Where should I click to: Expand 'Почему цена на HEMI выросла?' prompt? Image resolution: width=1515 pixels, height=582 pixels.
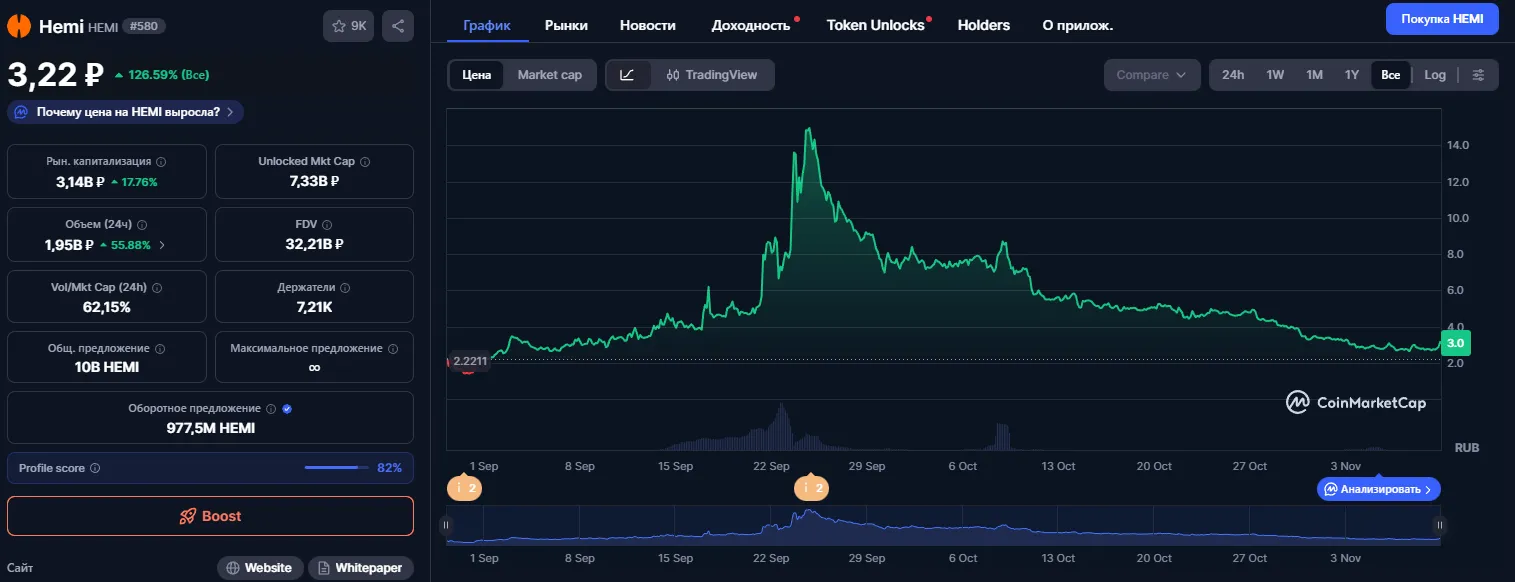coord(125,112)
